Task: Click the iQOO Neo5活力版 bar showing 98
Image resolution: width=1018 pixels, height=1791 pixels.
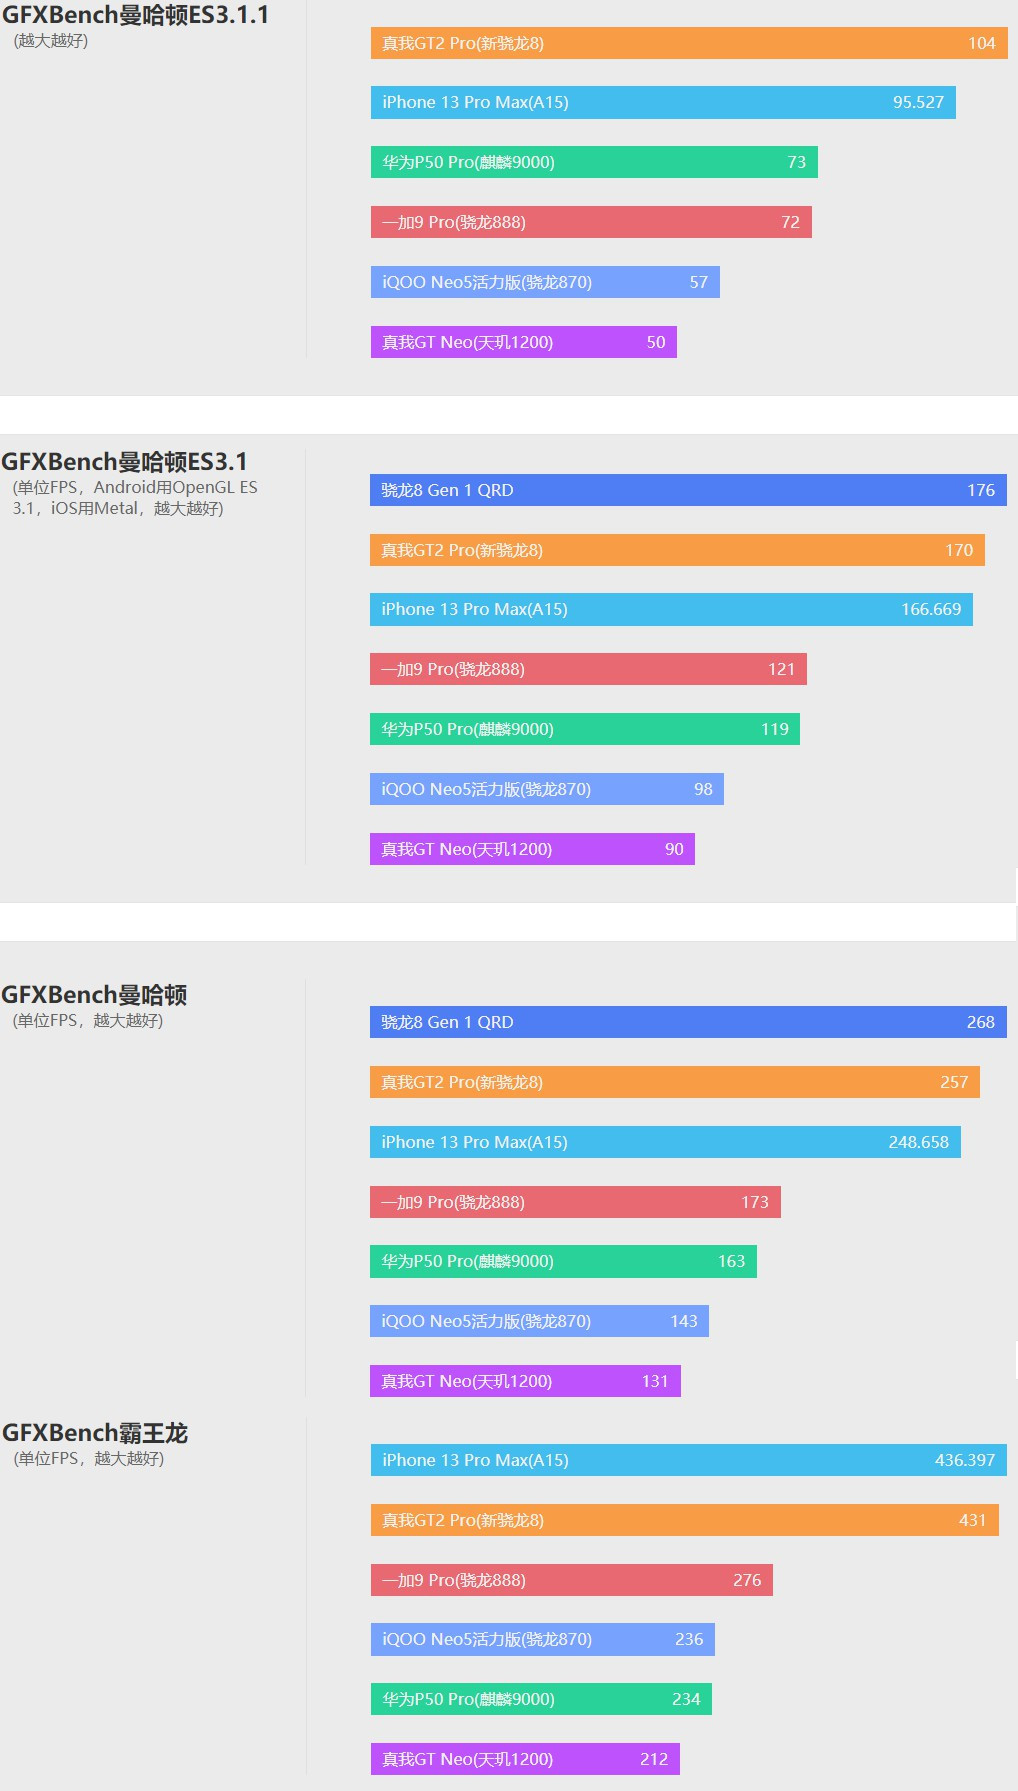Action: coord(547,789)
